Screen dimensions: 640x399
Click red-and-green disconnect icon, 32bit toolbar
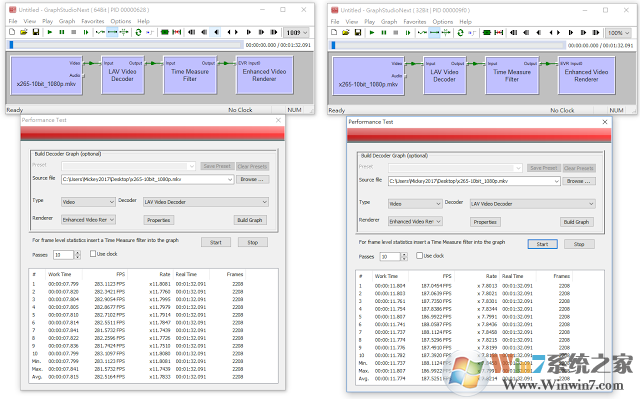[499, 32]
